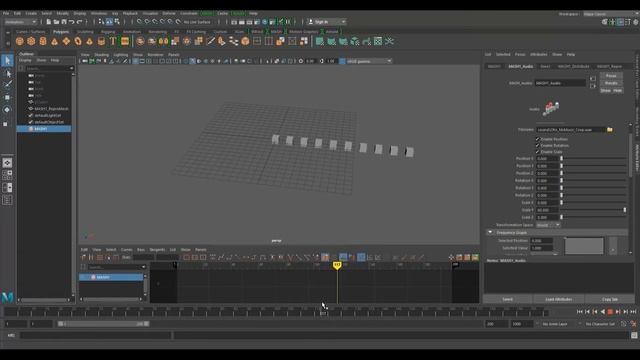
Task: Toggle defaultObjectSet checkbox in Outliner
Action: point(31,122)
